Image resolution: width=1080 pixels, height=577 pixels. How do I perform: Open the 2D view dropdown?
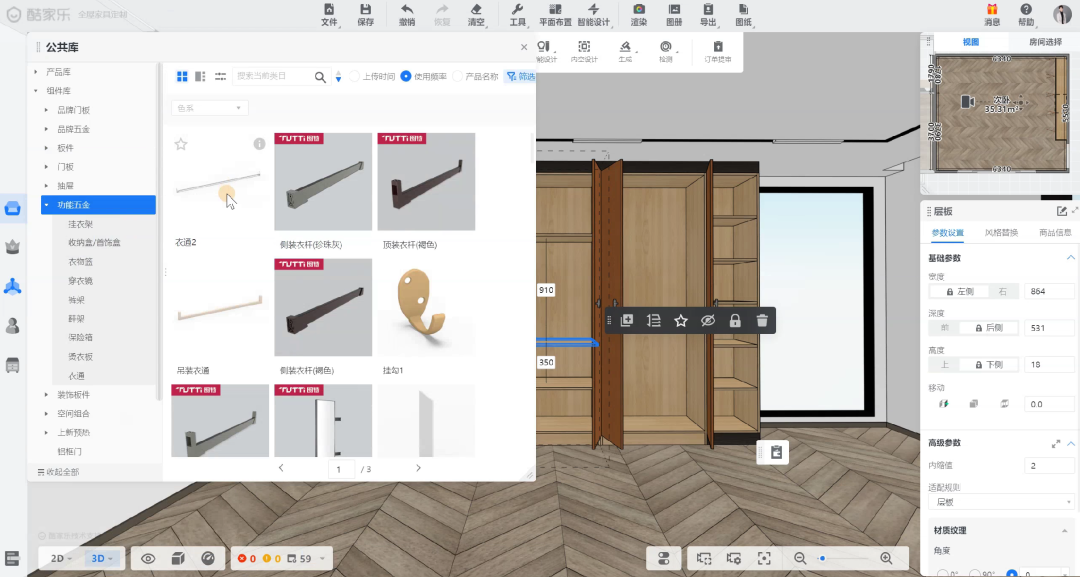[x=62, y=558]
